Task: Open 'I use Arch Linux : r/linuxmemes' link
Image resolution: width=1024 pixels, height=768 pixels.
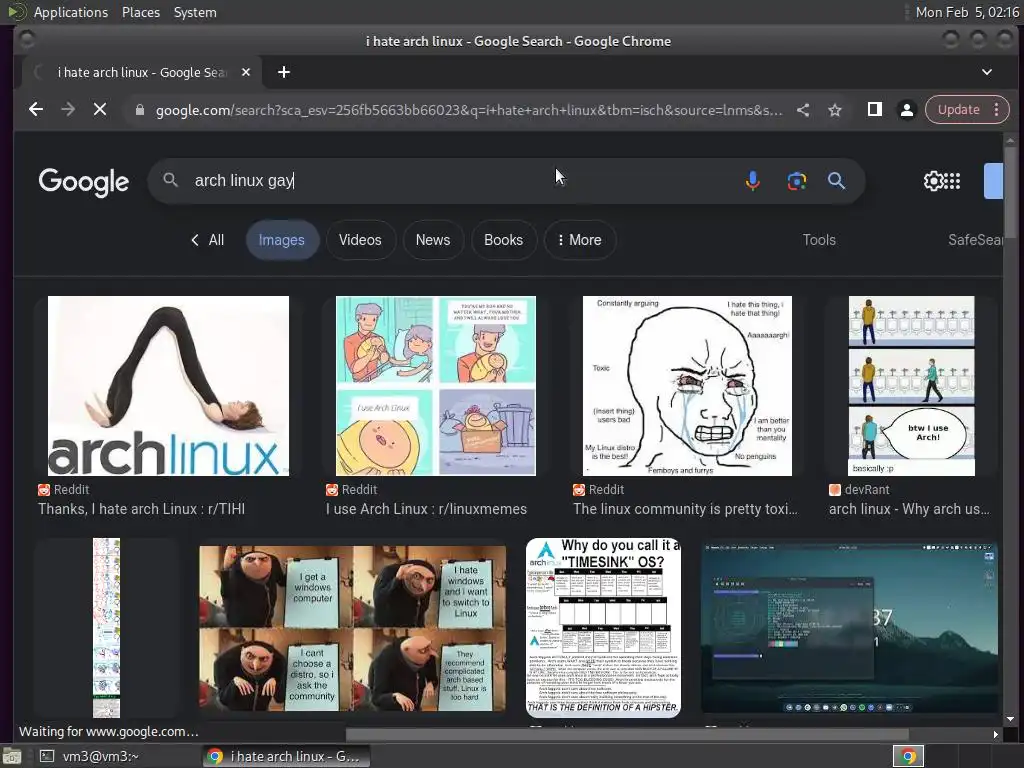Action: point(426,509)
